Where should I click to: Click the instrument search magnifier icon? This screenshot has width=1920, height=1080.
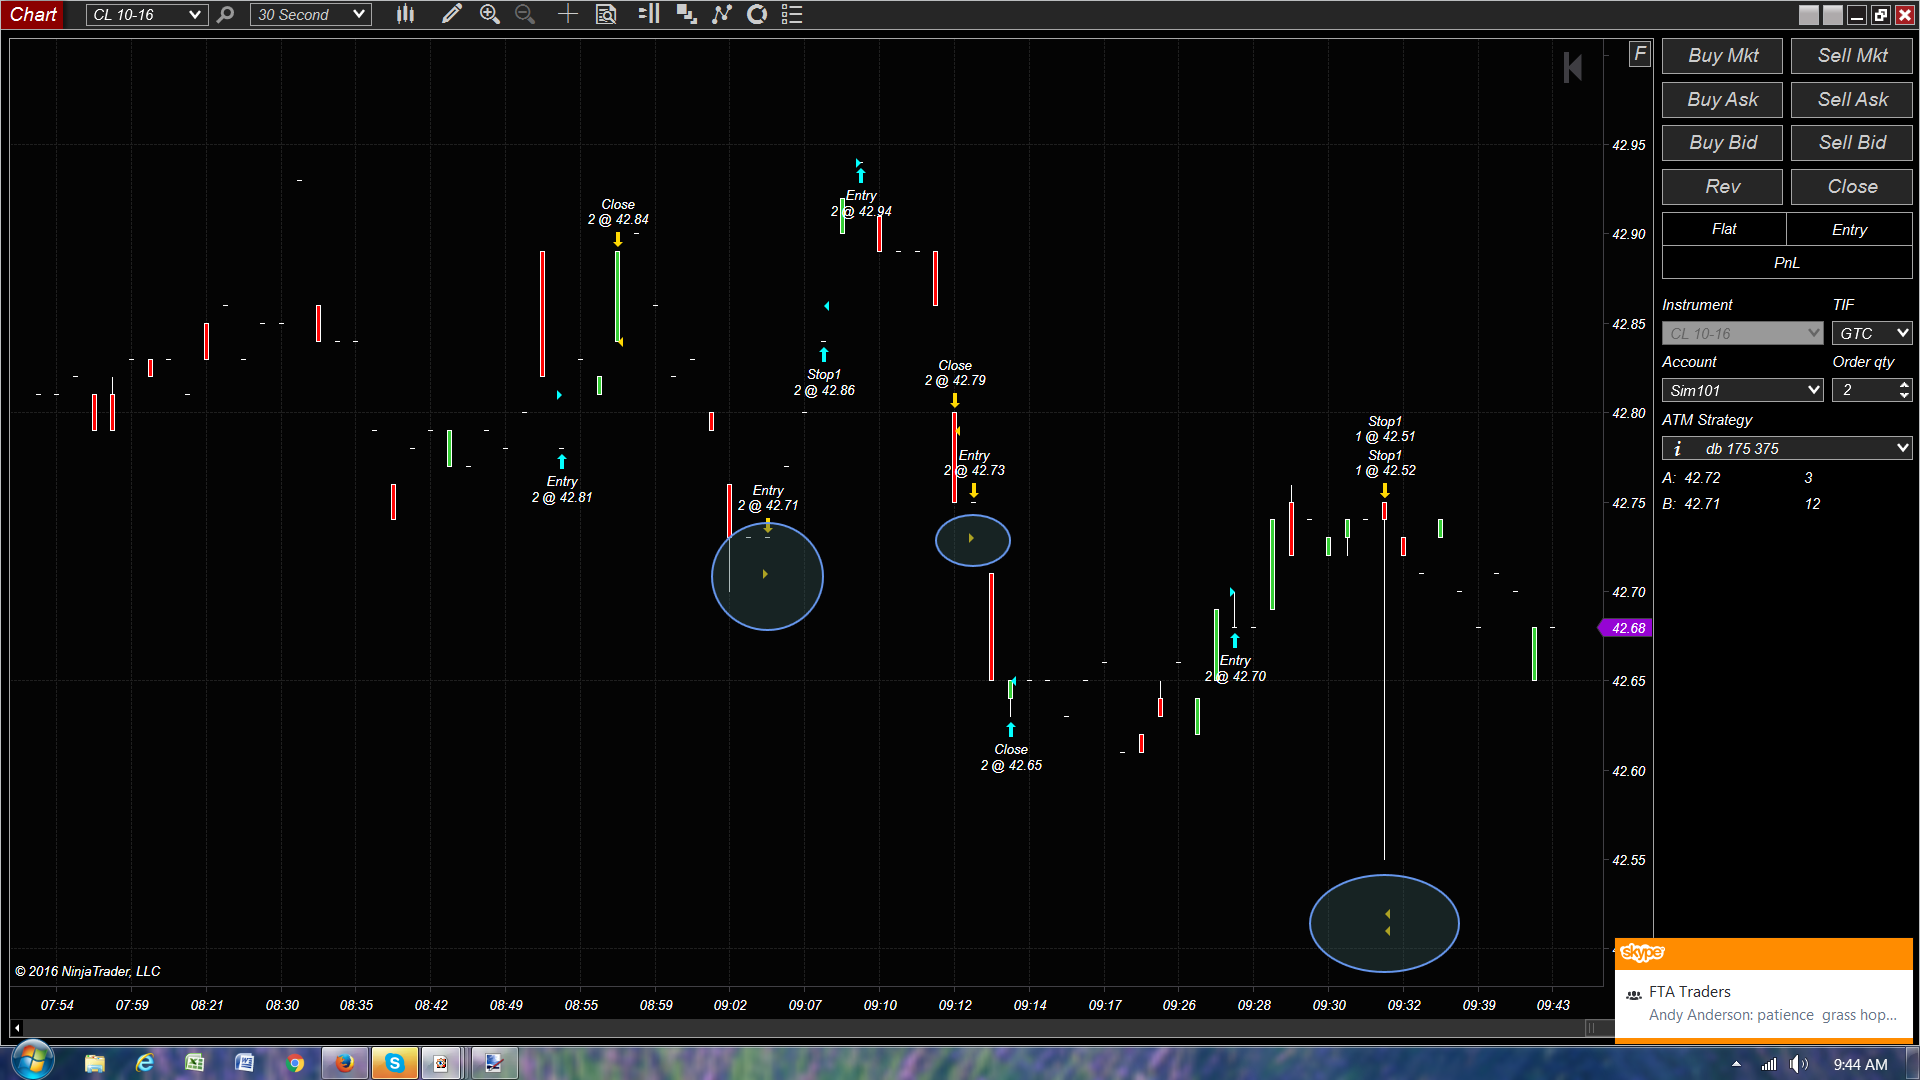pyautogui.click(x=226, y=14)
